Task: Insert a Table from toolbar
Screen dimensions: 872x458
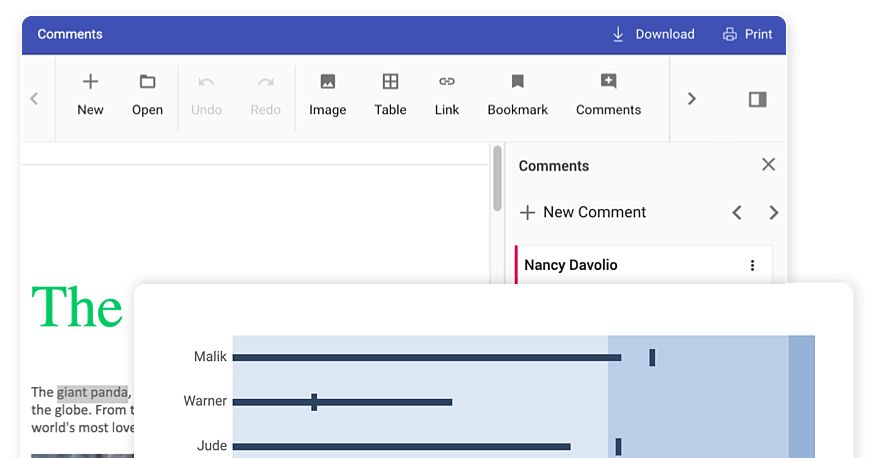Action: 390,95
